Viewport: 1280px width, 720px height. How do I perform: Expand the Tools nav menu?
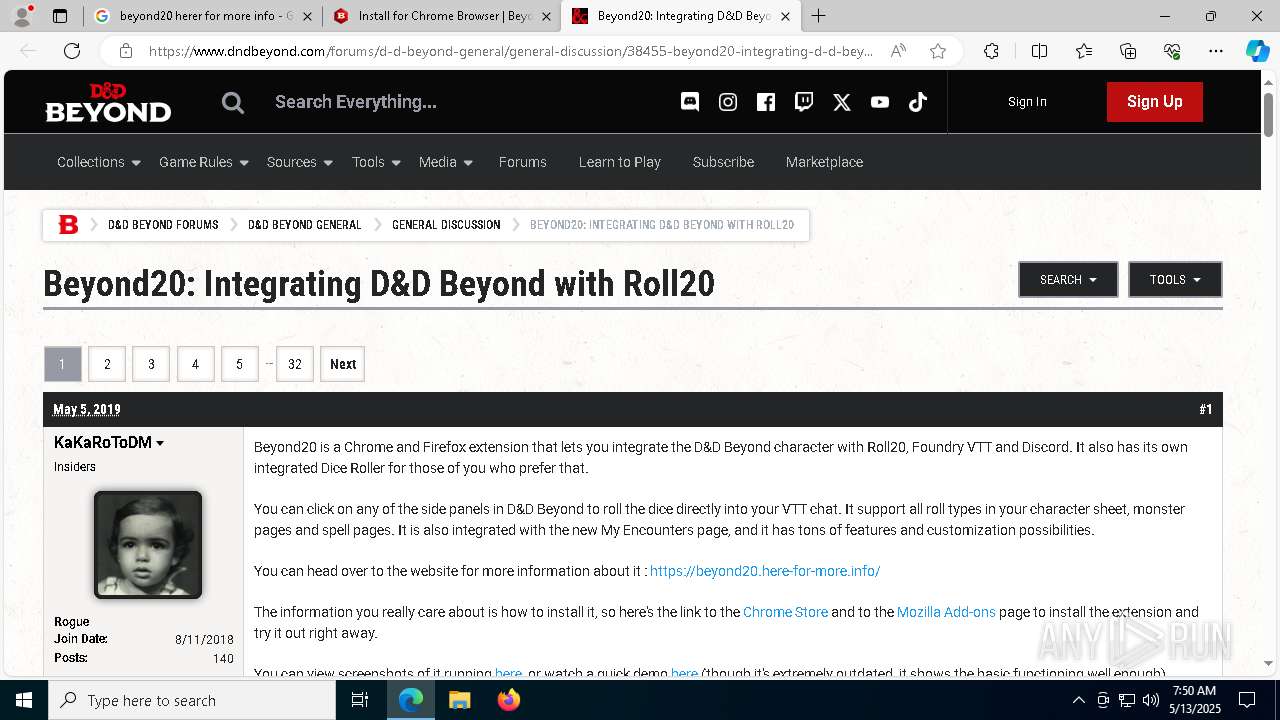(376, 162)
